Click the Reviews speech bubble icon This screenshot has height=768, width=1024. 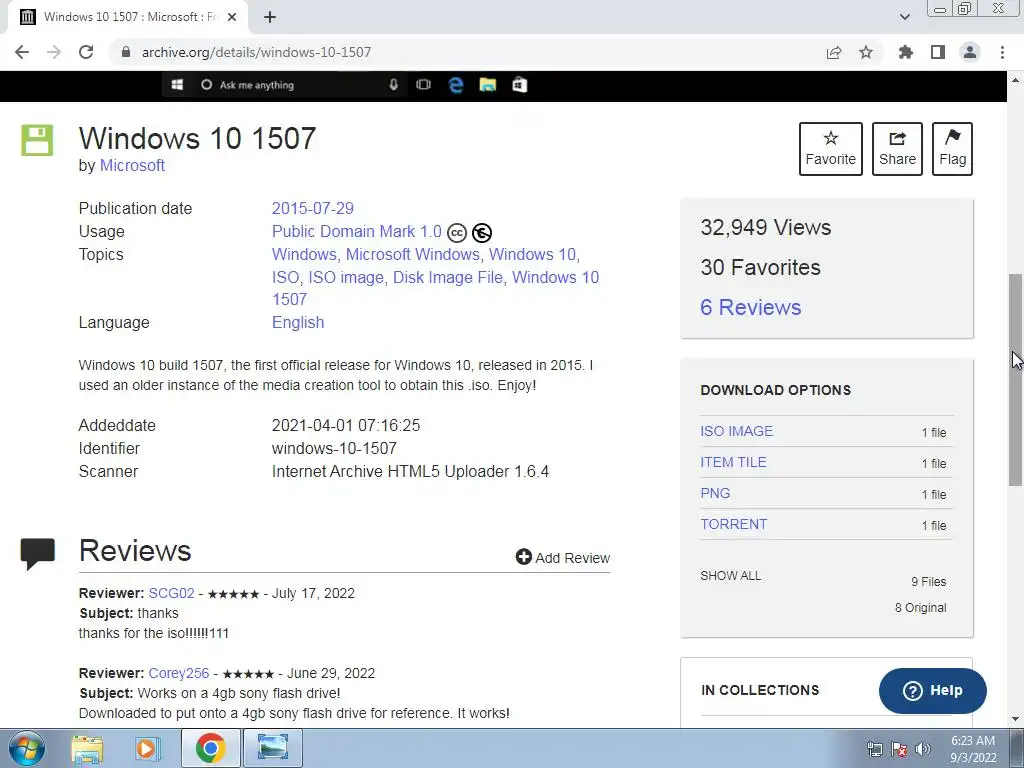[38, 554]
